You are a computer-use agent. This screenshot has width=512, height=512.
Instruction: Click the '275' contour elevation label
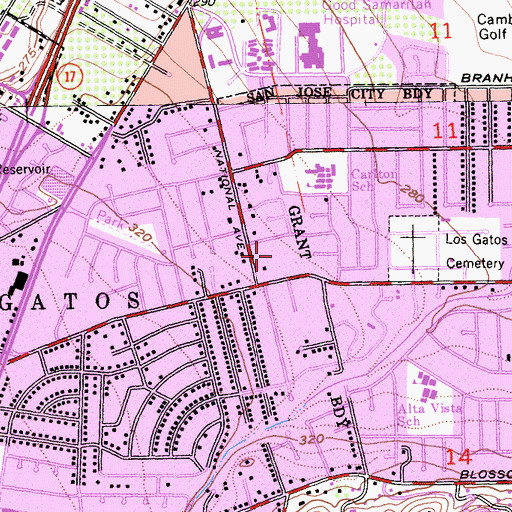(x=28, y=59)
